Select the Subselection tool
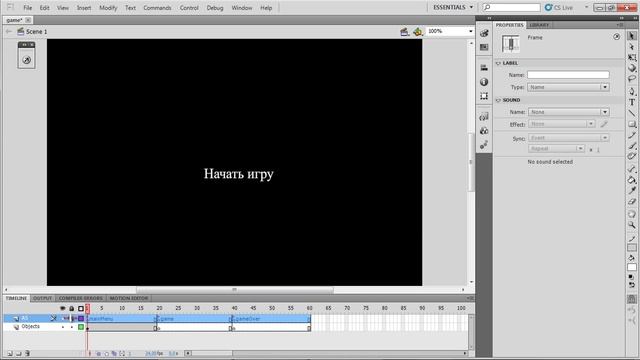This screenshot has height=360, width=640. click(x=631, y=47)
